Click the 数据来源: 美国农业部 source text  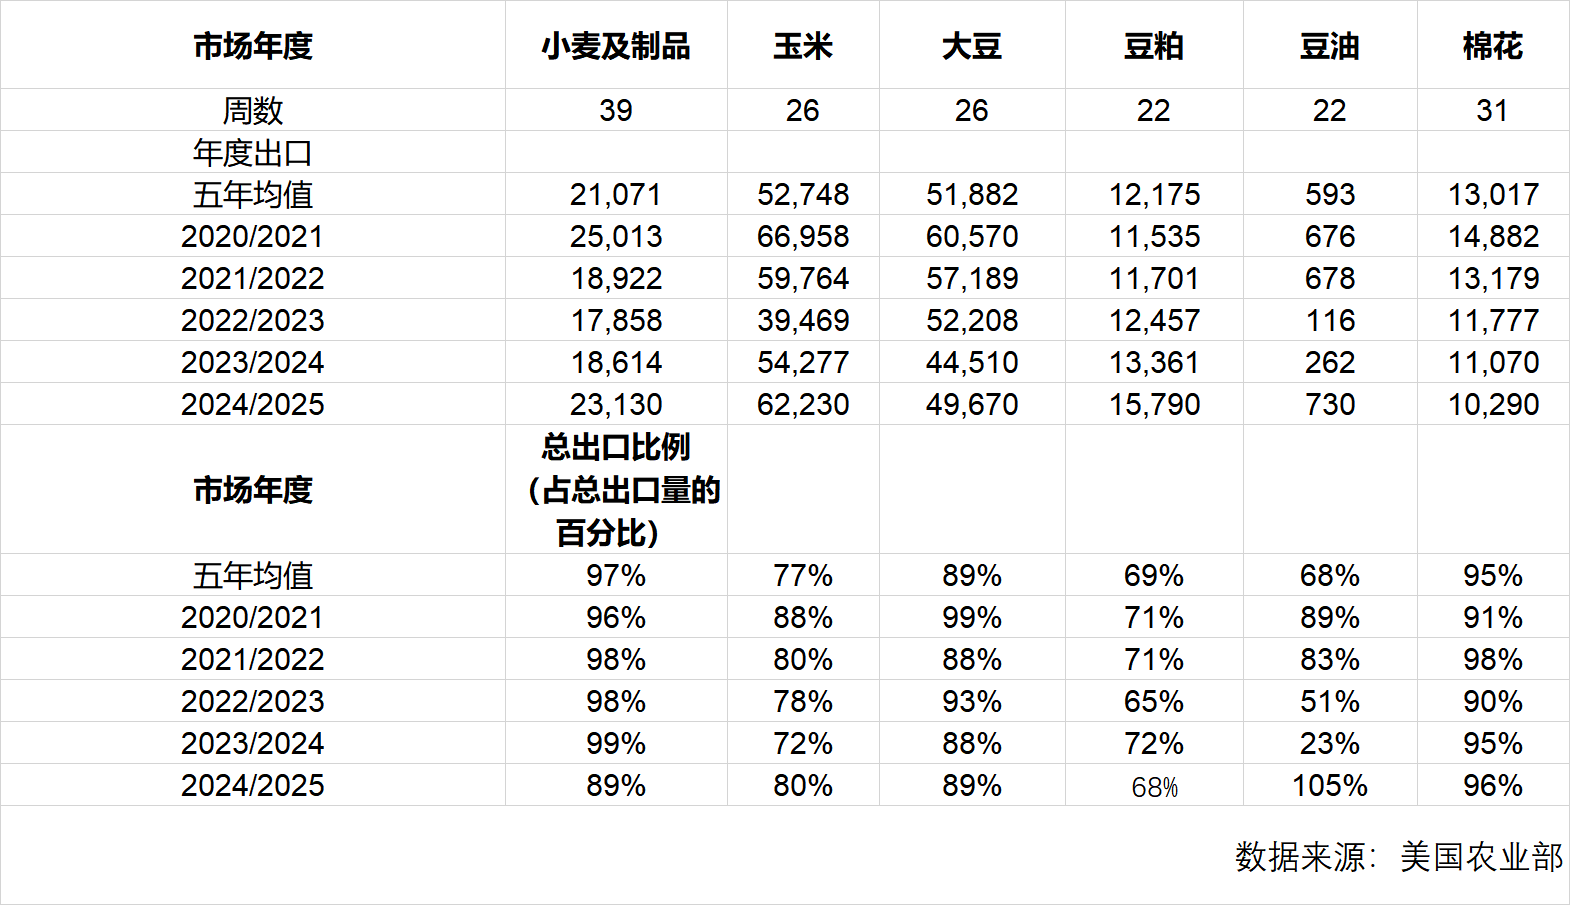click(1398, 856)
